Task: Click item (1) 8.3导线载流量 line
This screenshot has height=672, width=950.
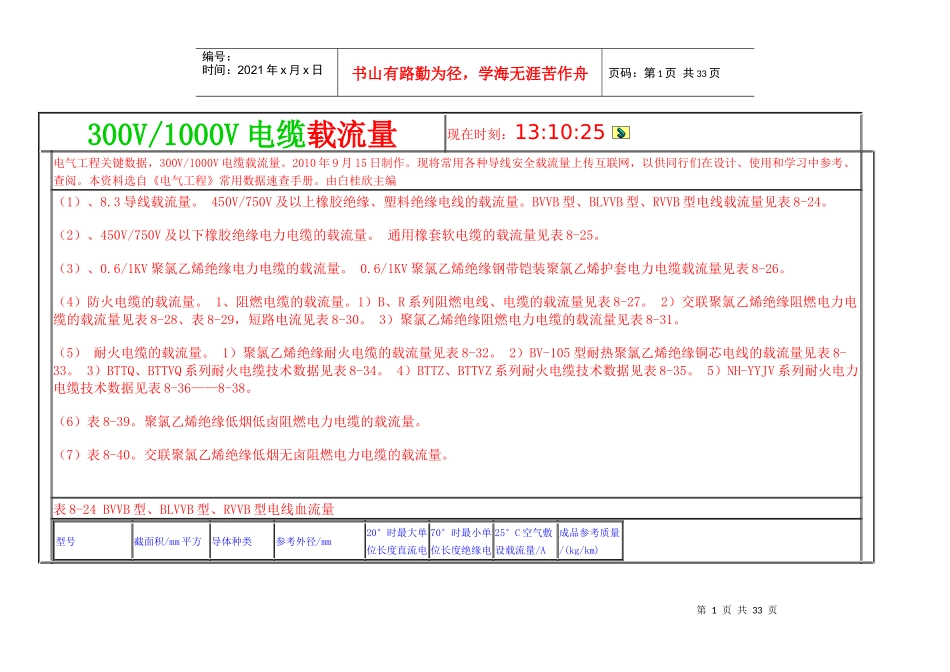Action: click(443, 202)
